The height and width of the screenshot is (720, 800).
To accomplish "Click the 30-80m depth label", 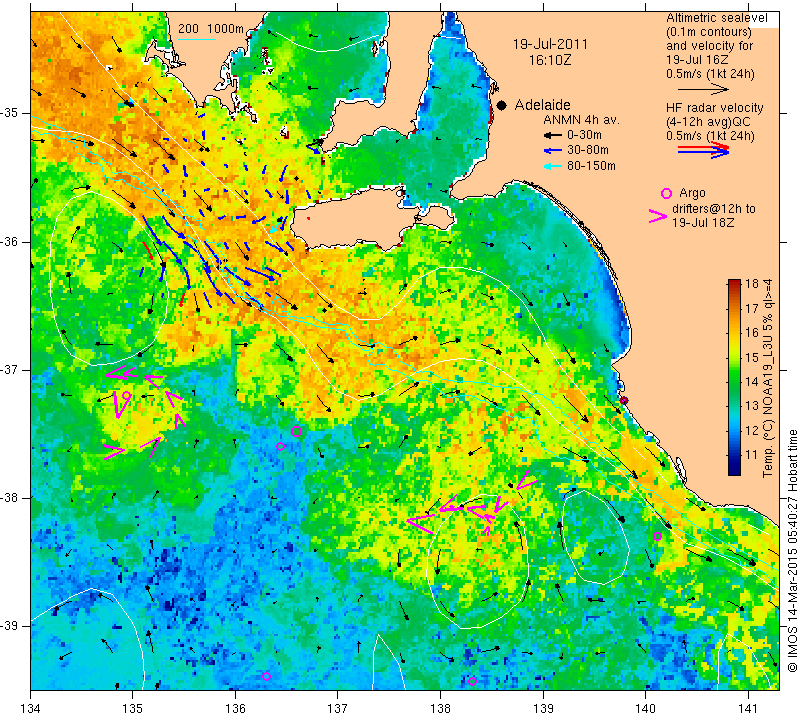I will [x=588, y=151].
